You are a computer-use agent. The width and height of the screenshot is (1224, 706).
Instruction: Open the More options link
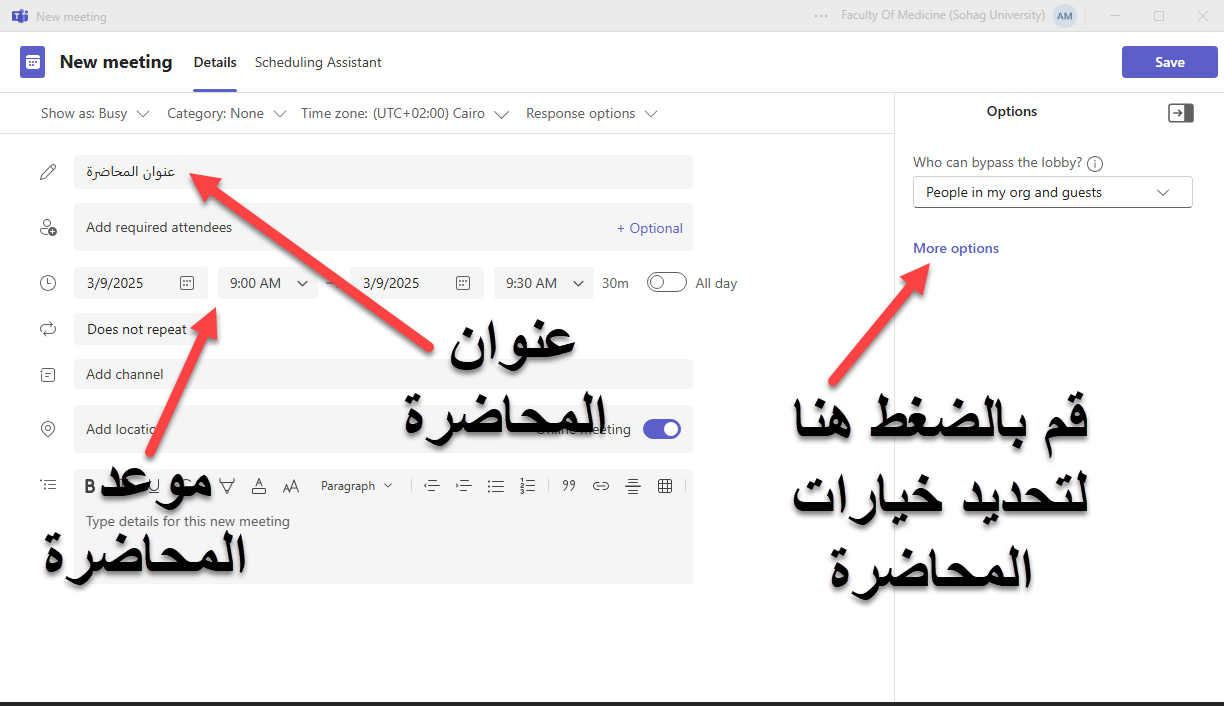955,248
